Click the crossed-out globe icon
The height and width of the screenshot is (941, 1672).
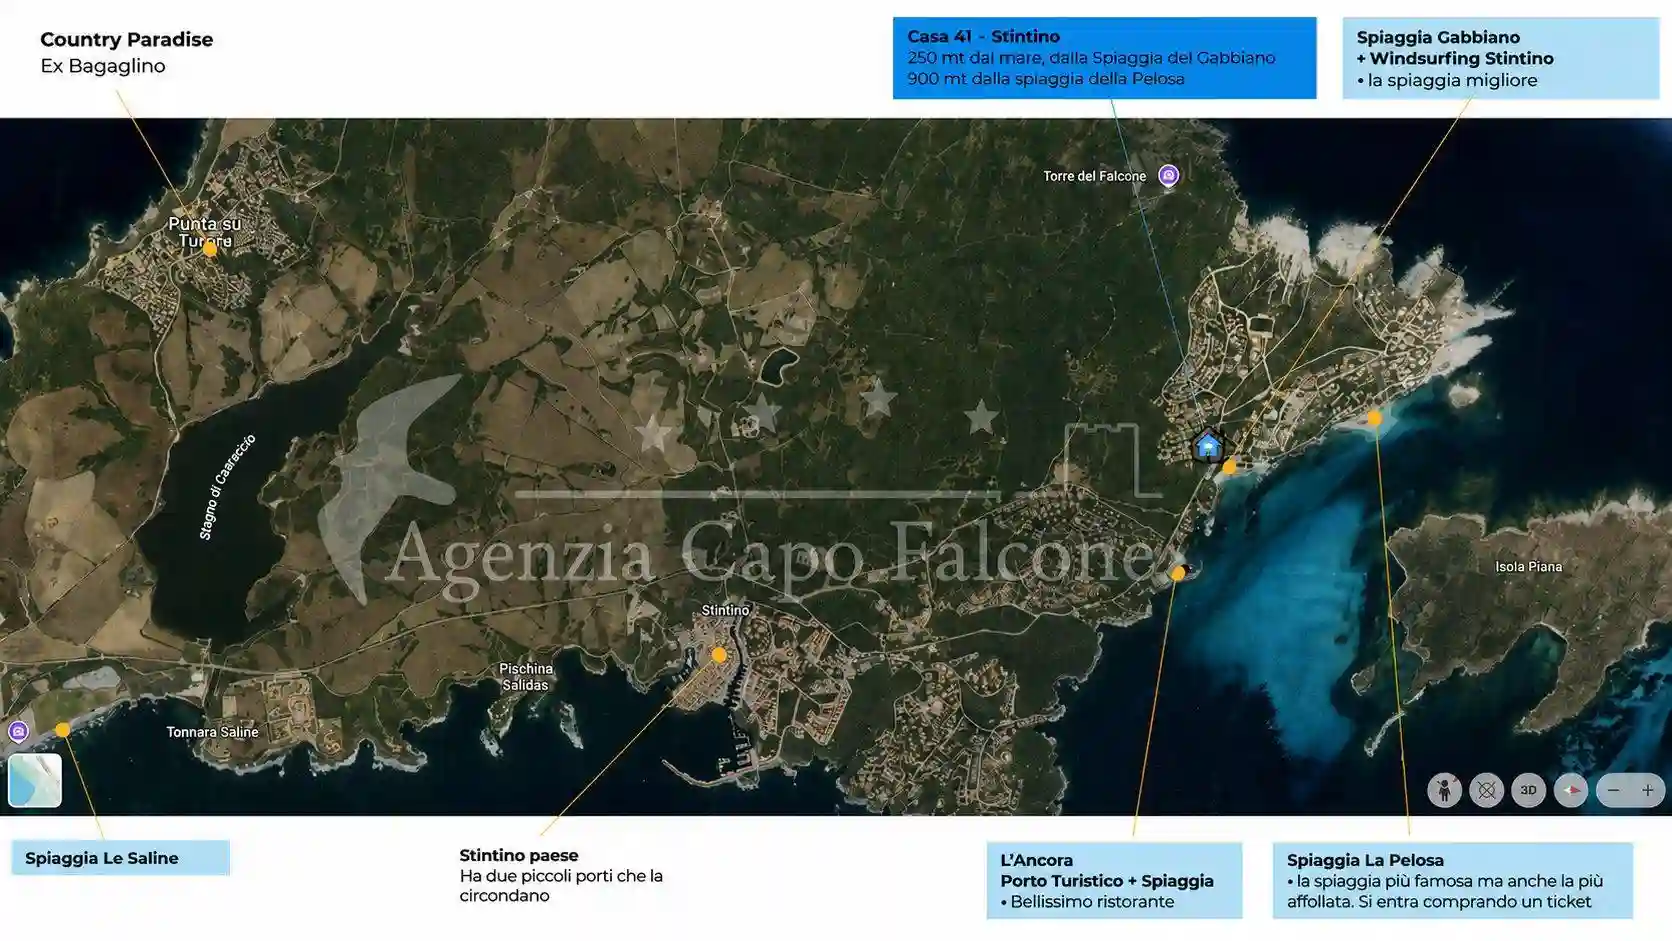click(1486, 790)
